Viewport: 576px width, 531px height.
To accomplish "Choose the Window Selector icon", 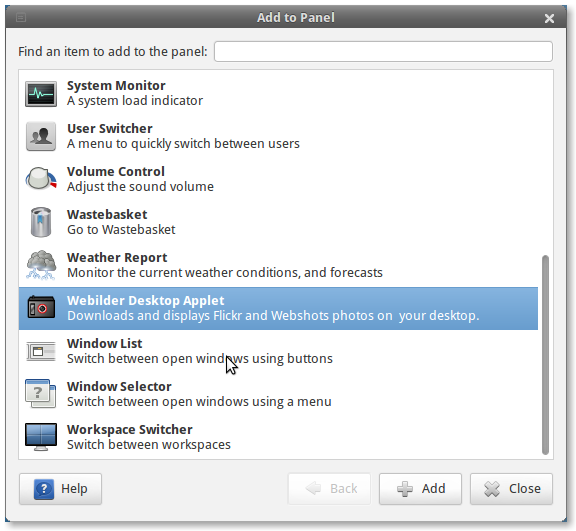I will [x=41, y=394].
